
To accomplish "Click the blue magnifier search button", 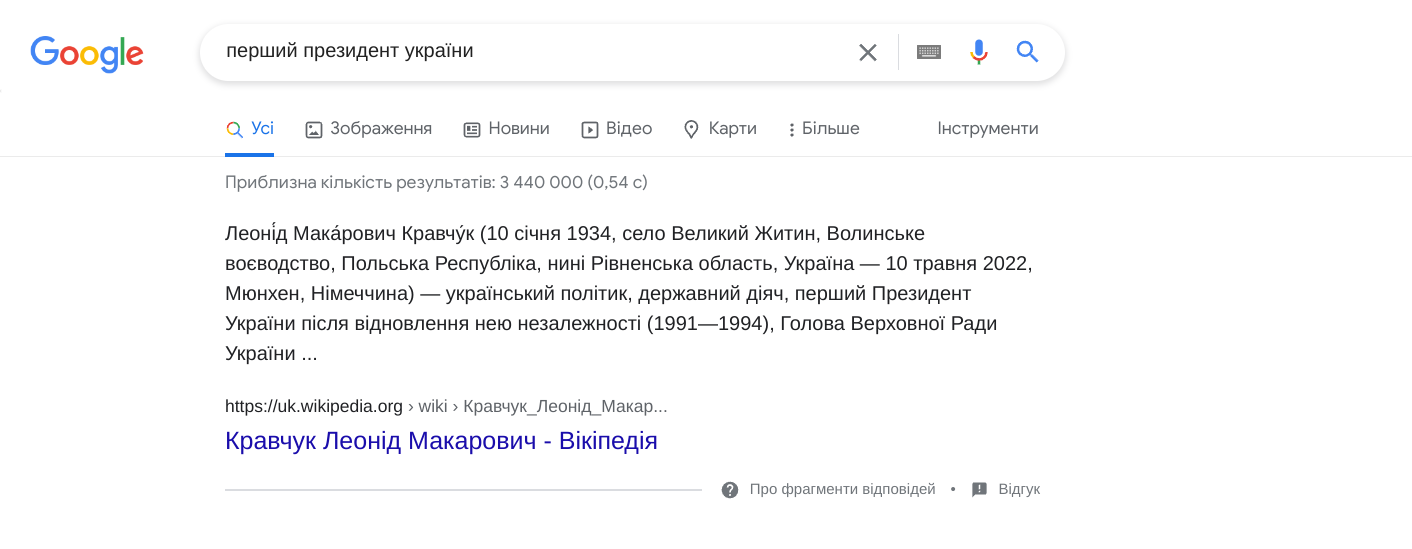I will (1028, 52).
